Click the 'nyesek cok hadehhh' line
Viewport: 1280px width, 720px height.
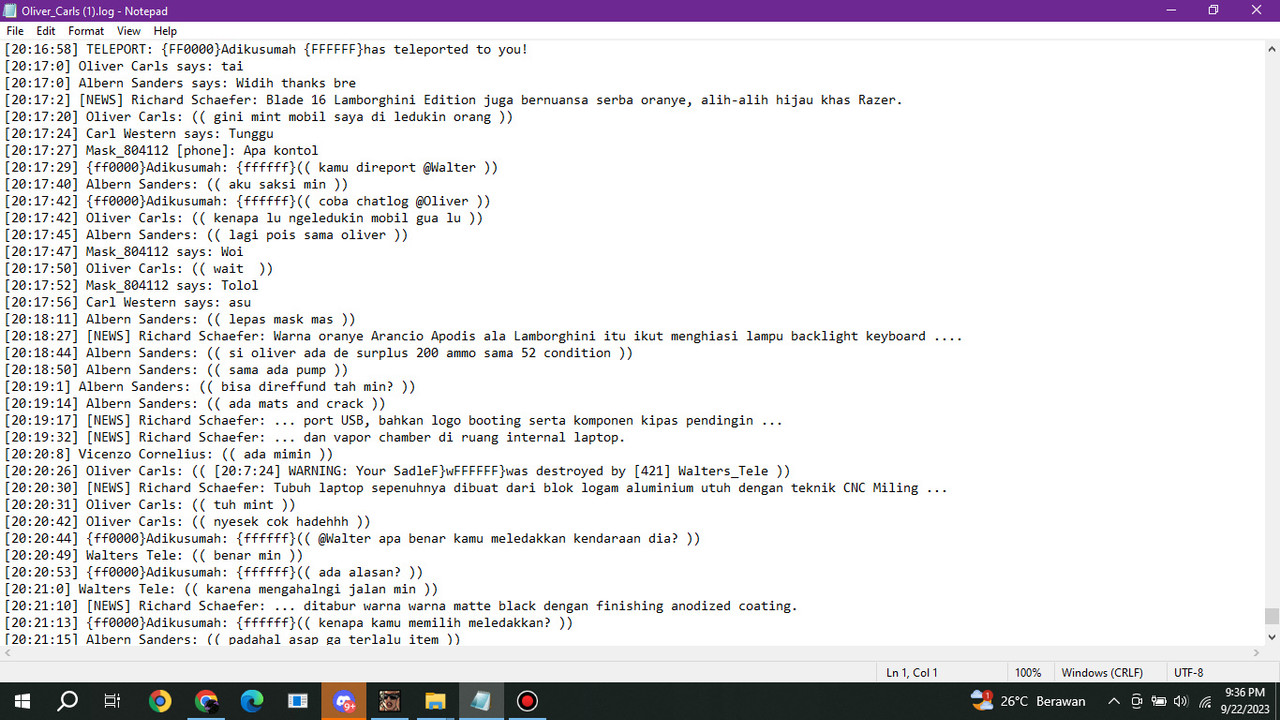187,521
